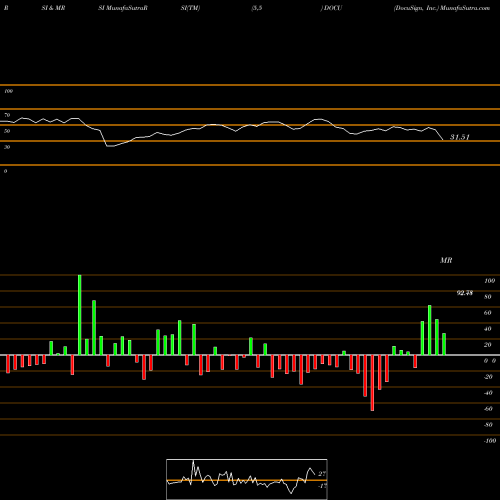Open the small overview chart thumbnail
Viewport: 500px width, 500px height.
247,479
